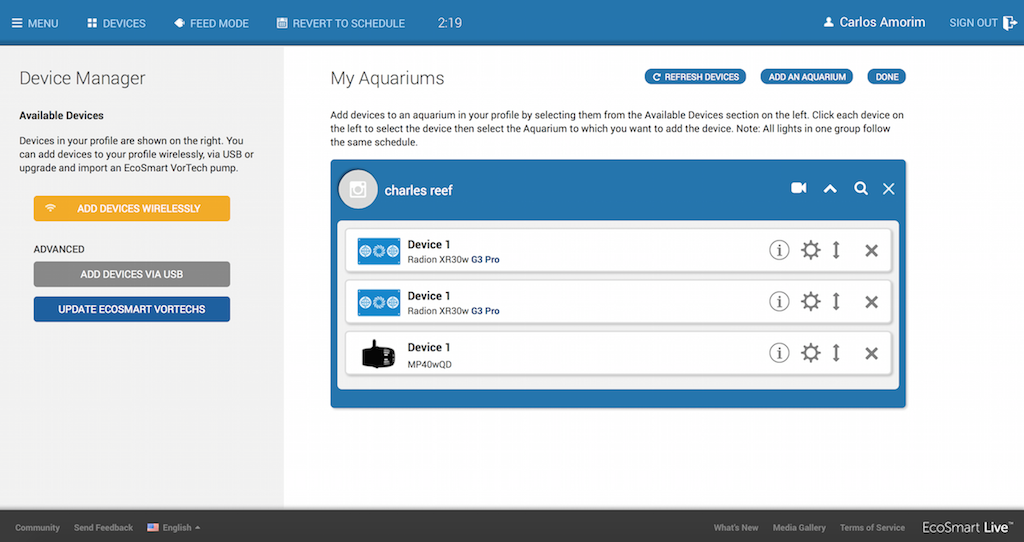Open Devices in top navigation
The image size is (1024, 542).
[116, 23]
